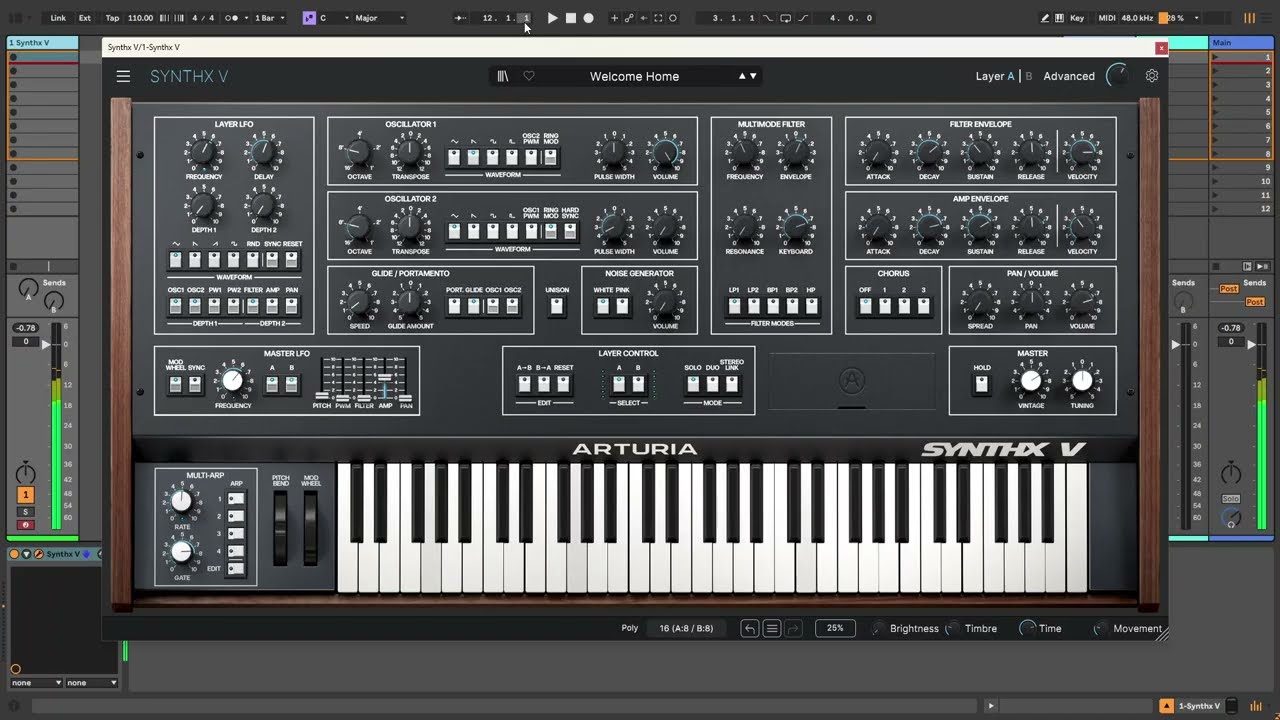The image size is (1280, 720).
Task: Open the 16 (A:8 / B:8) polyphony selector
Action: point(686,628)
